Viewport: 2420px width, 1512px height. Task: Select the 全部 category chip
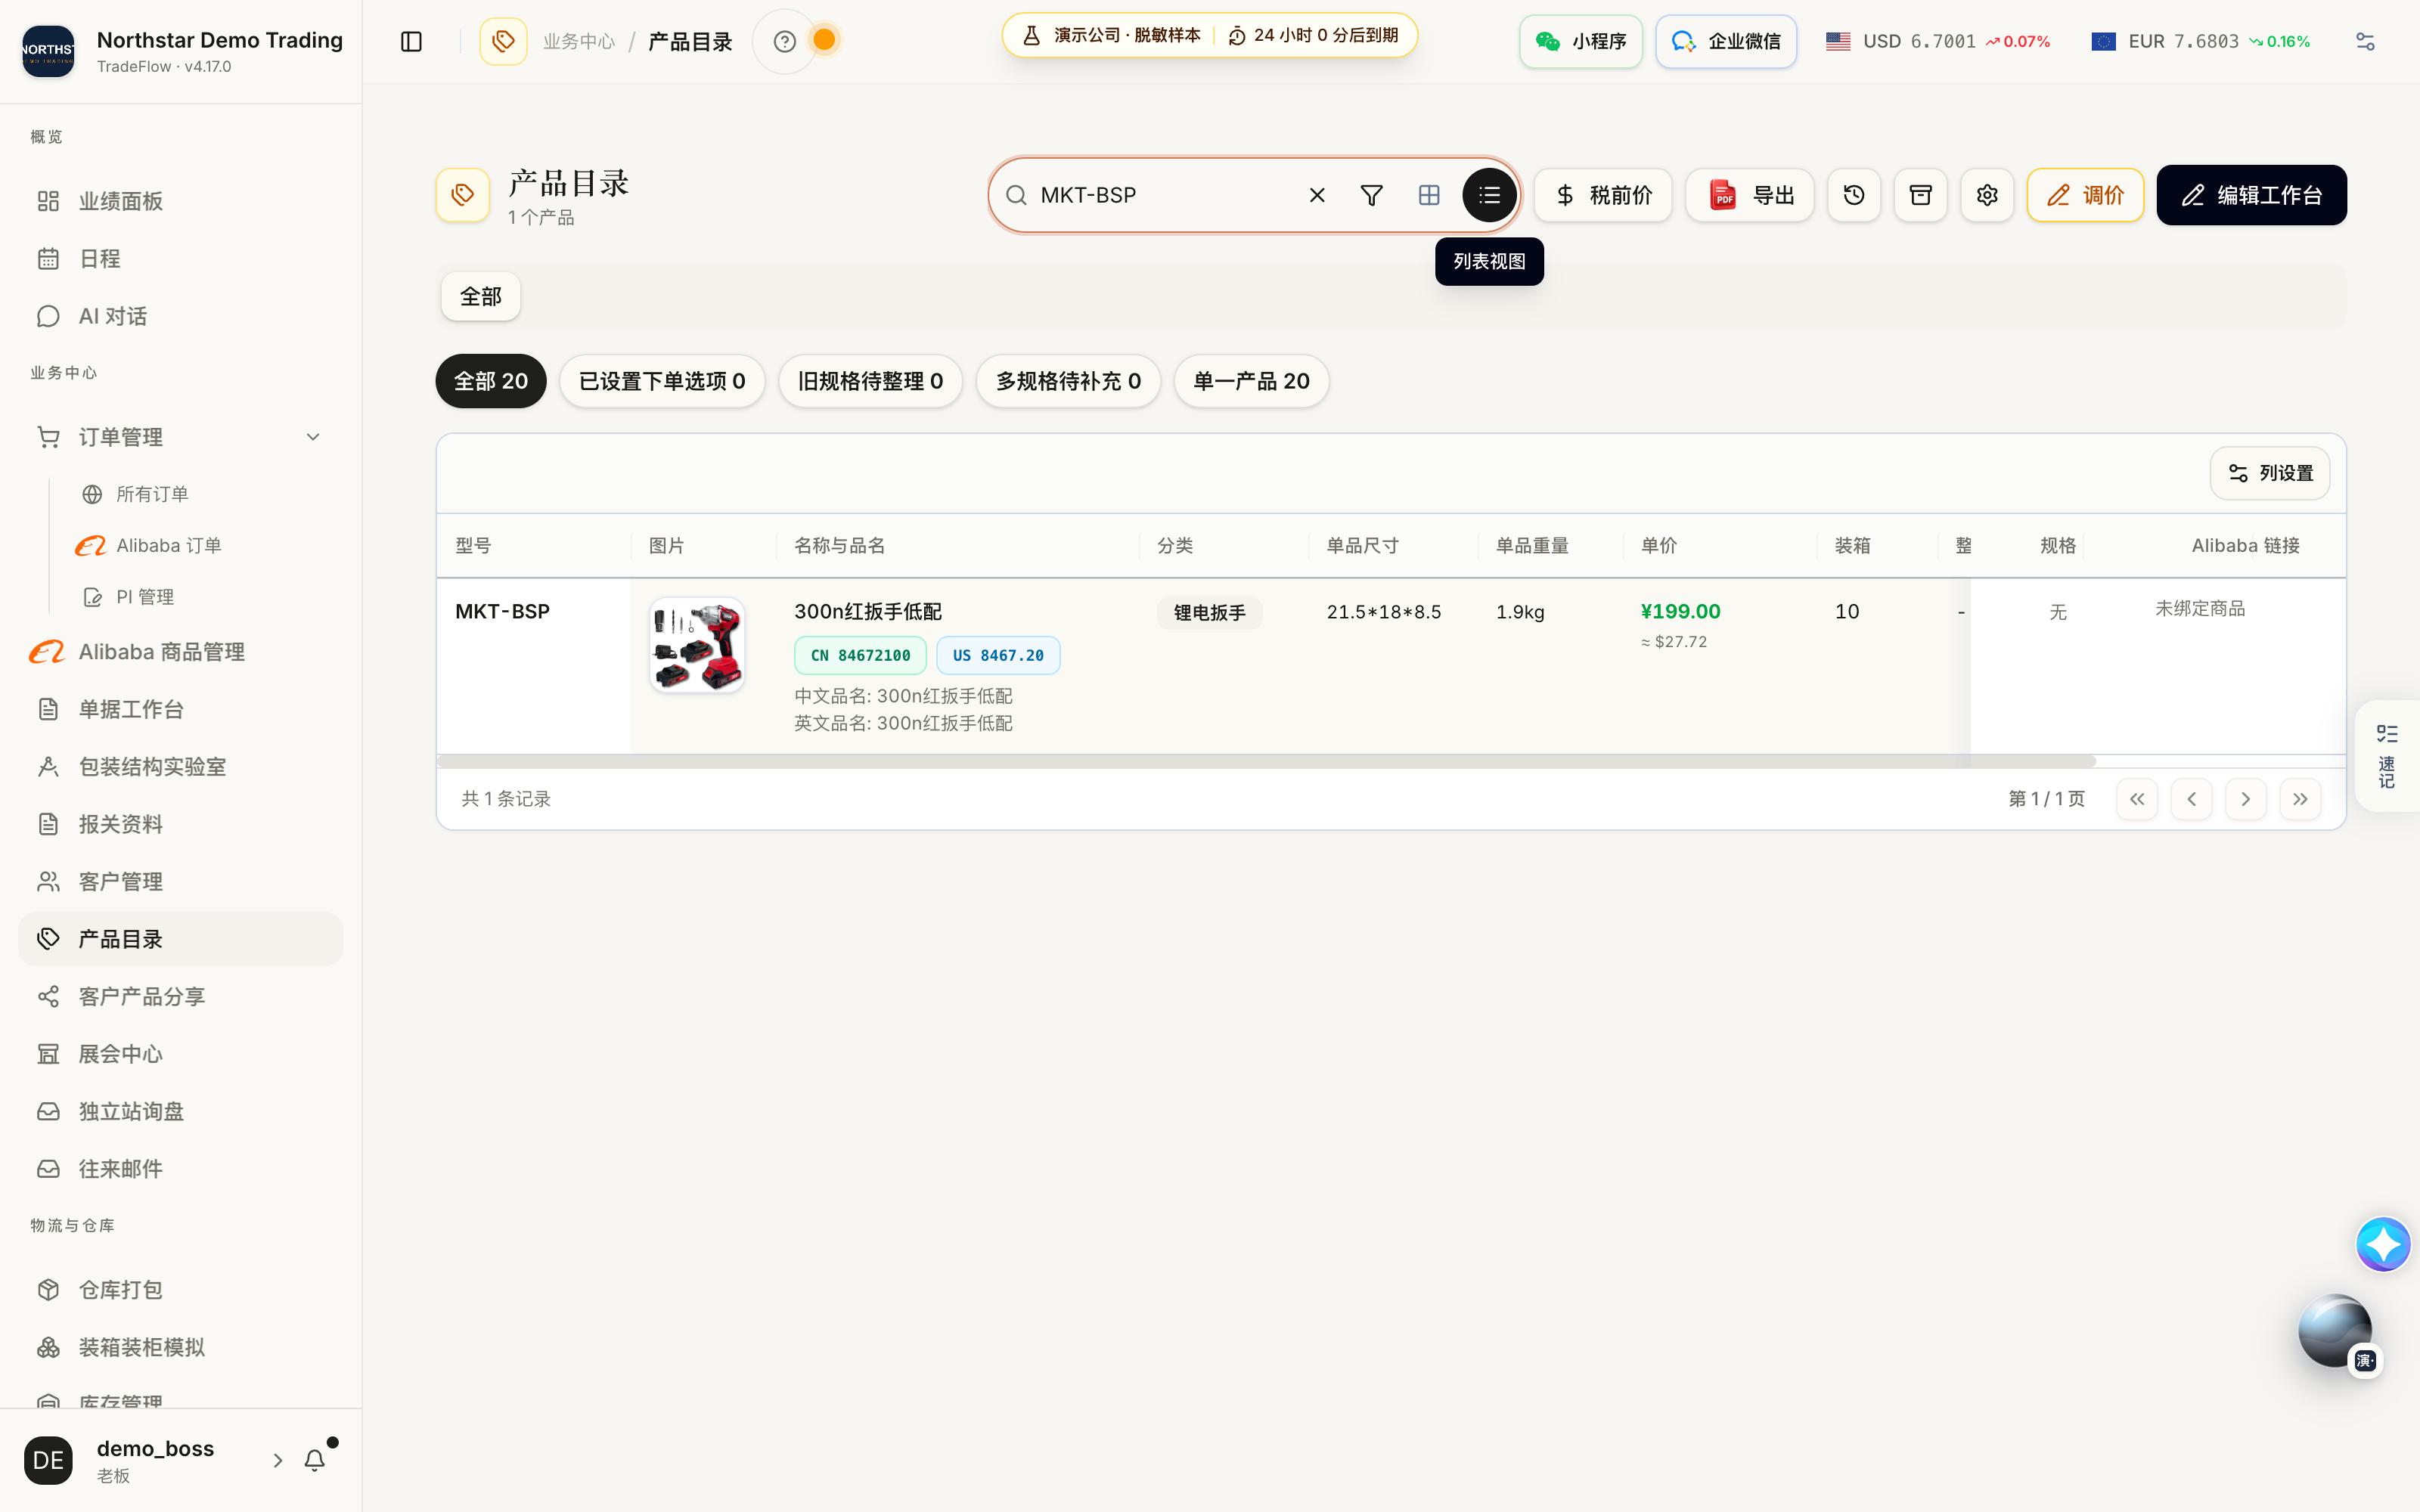point(481,296)
